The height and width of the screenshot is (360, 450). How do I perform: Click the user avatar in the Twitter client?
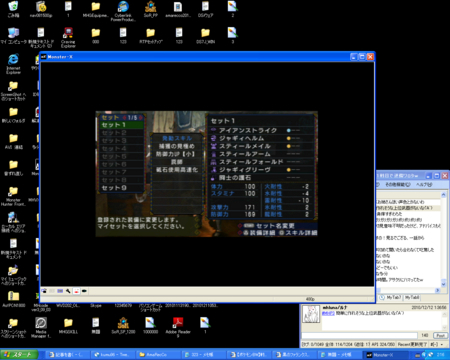click(x=311, y=314)
